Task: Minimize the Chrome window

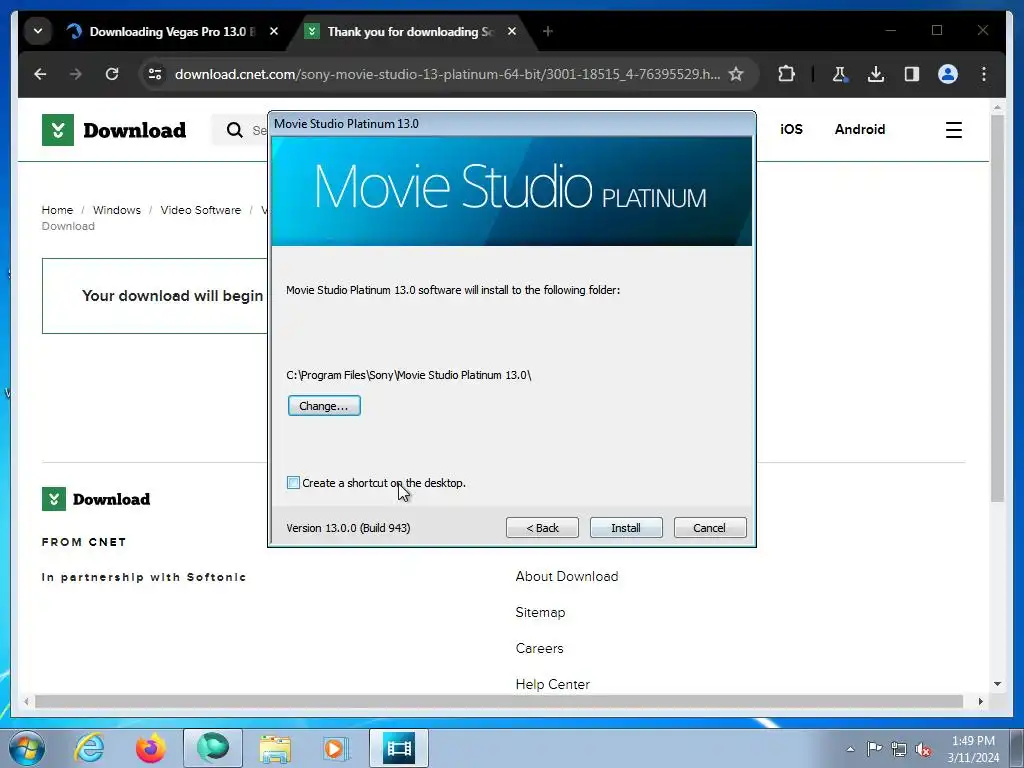Action: point(891,31)
